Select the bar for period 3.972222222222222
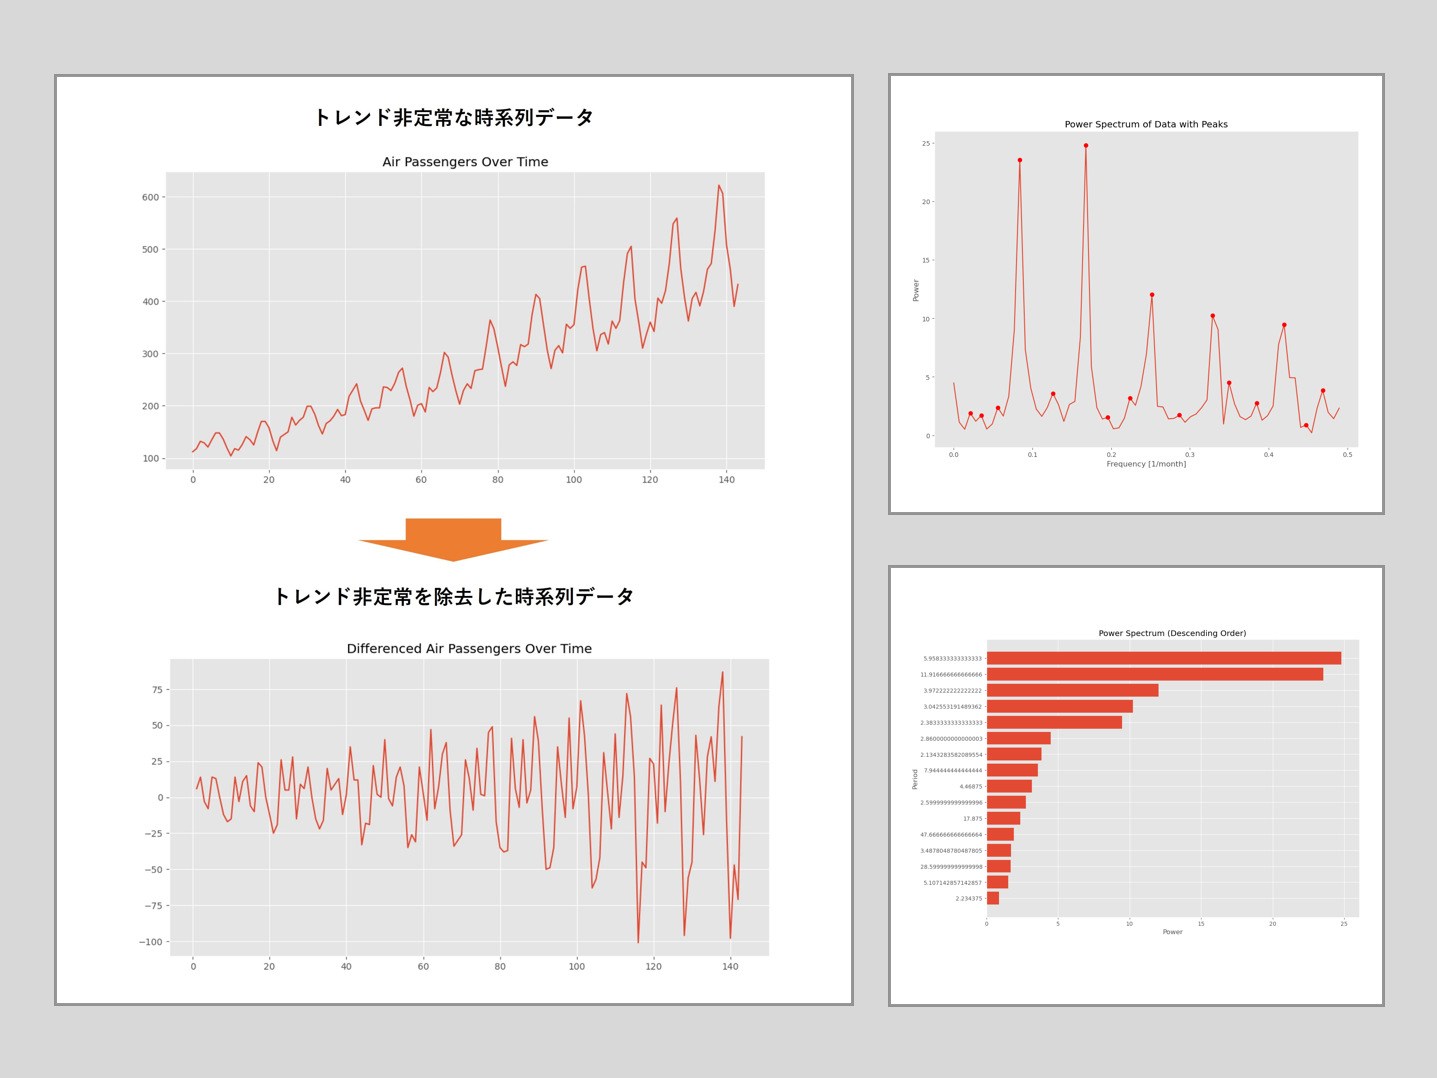 [1072, 690]
